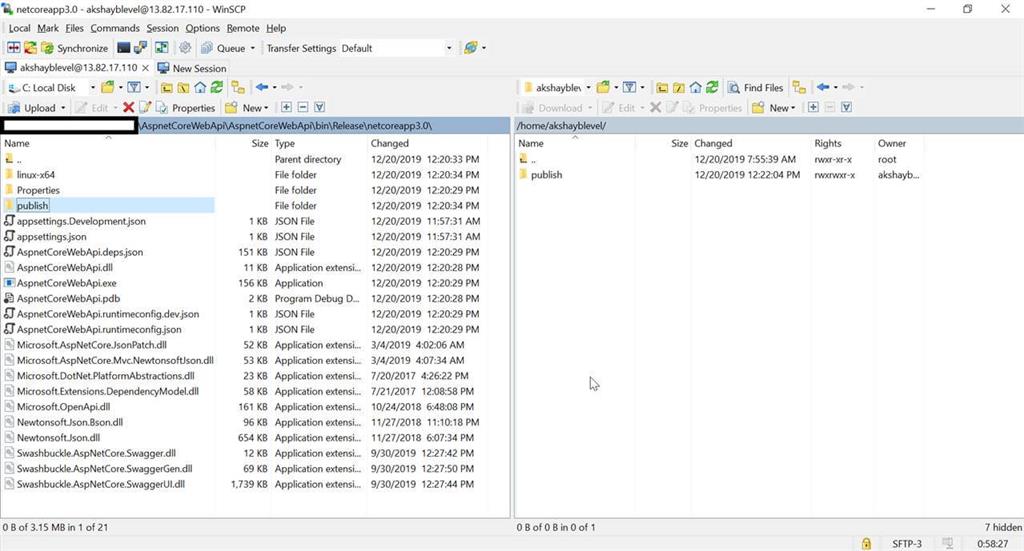This screenshot has width=1024, height=551.
Task: Select AspnetCoreWebApi.exe in local list
Action: pyautogui.click(x=67, y=283)
